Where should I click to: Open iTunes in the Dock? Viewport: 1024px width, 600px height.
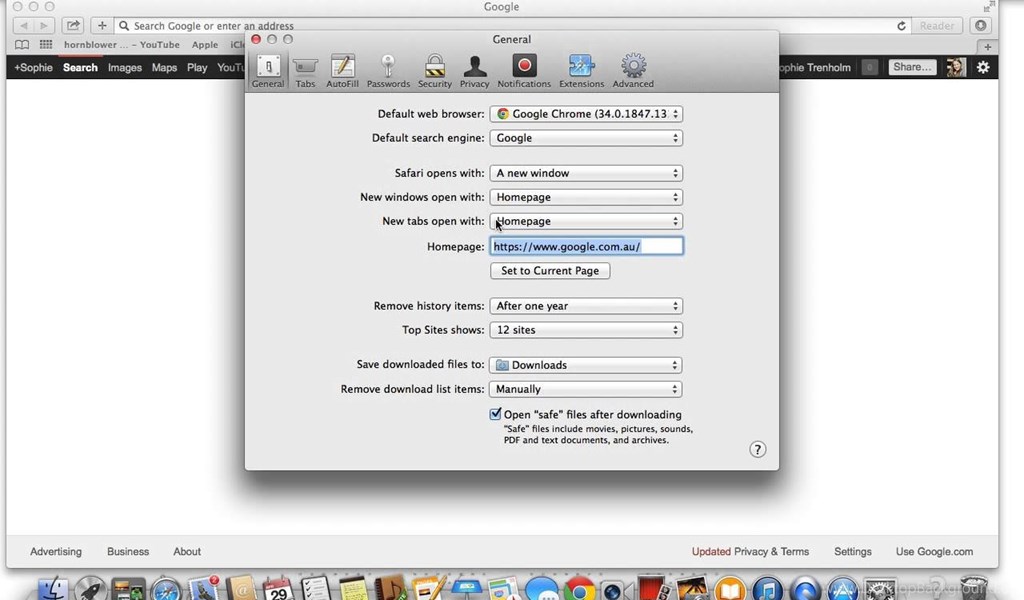pos(767,590)
